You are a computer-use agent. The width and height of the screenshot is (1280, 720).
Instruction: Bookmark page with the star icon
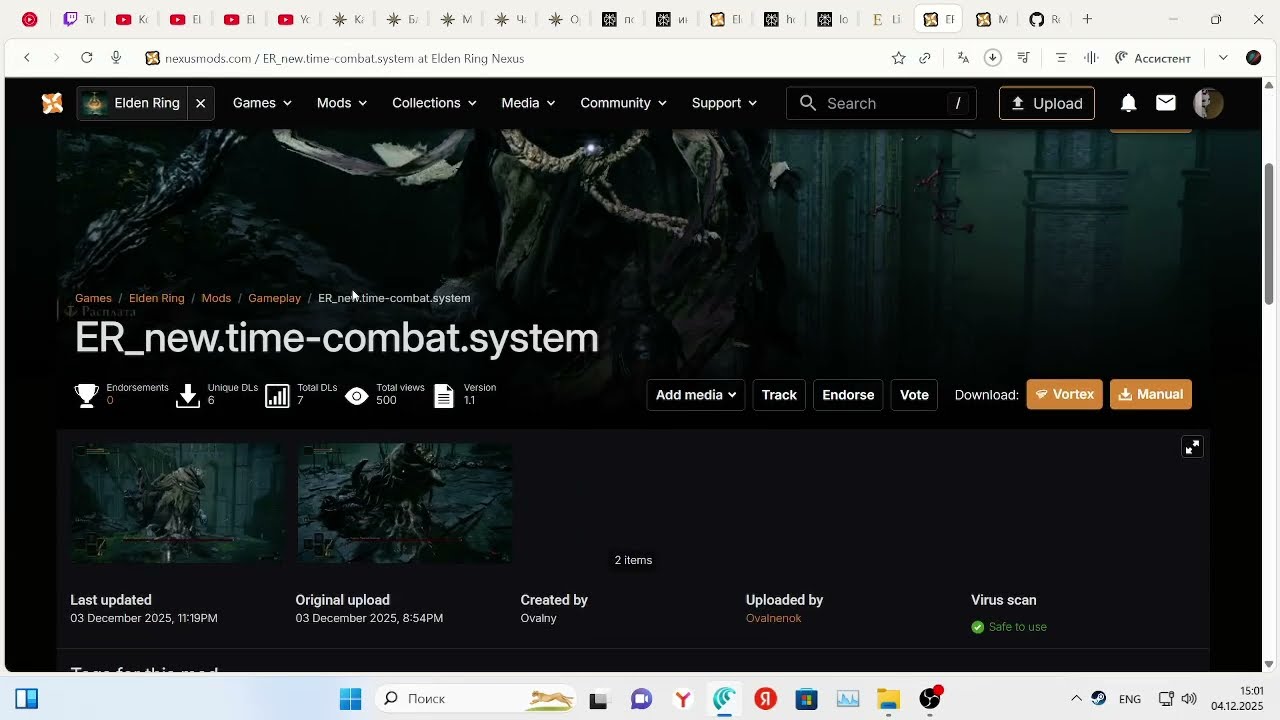(x=898, y=58)
